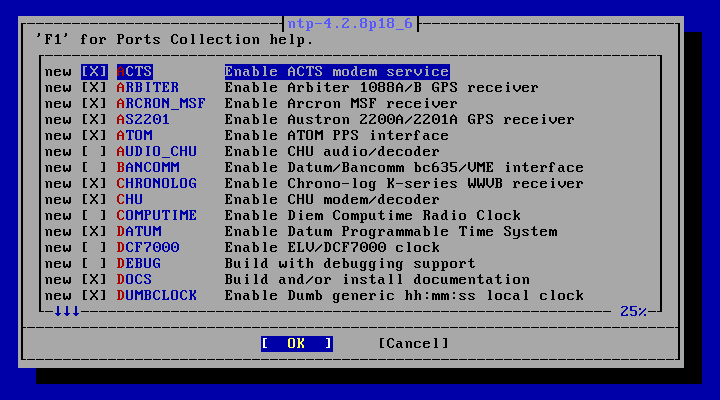Select the CHU modem/decoder row label

pyautogui.click(x=129, y=200)
